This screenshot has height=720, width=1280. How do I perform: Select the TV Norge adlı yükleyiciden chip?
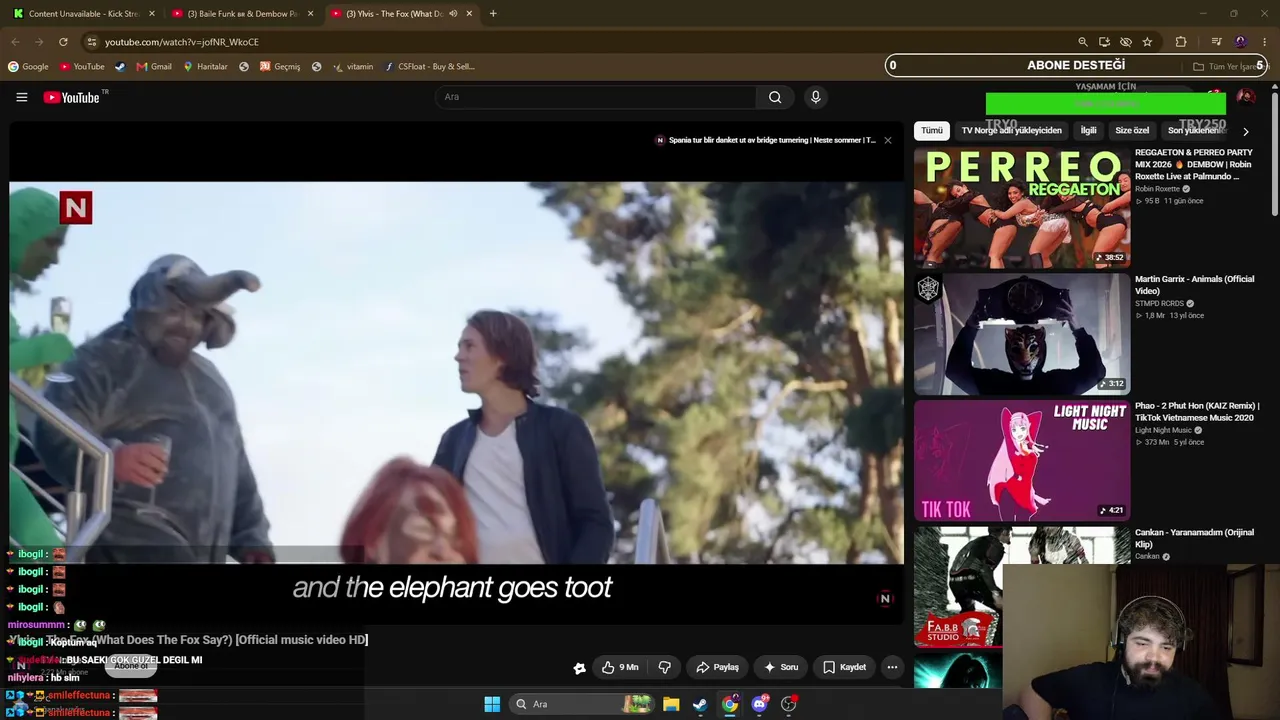(x=1011, y=130)
